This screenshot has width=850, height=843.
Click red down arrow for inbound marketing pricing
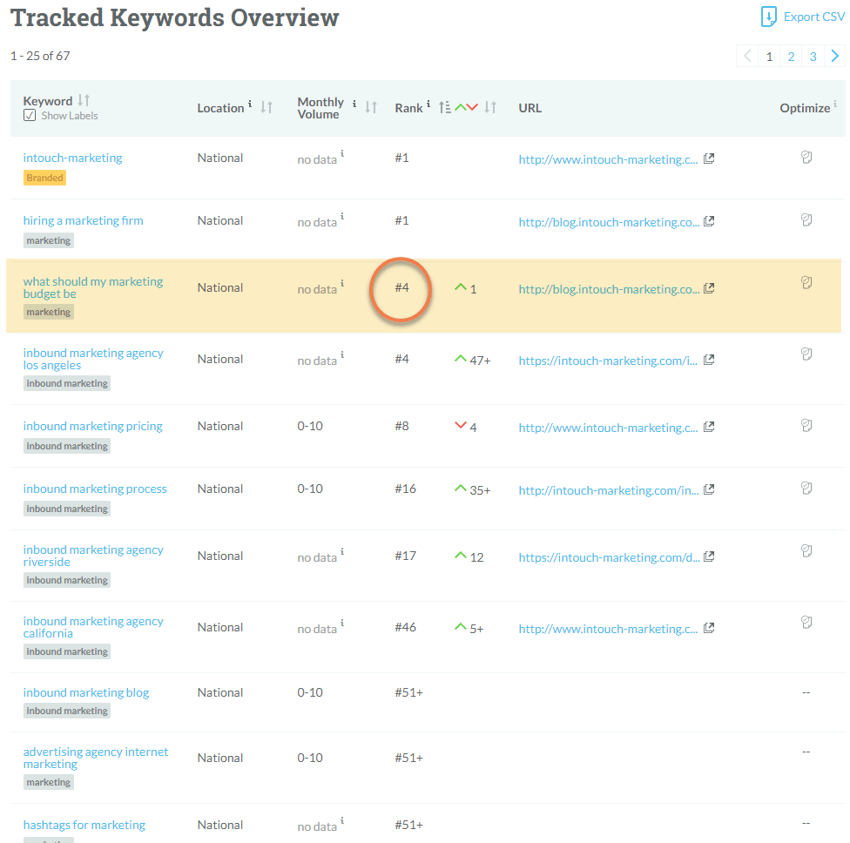(460, 424)
